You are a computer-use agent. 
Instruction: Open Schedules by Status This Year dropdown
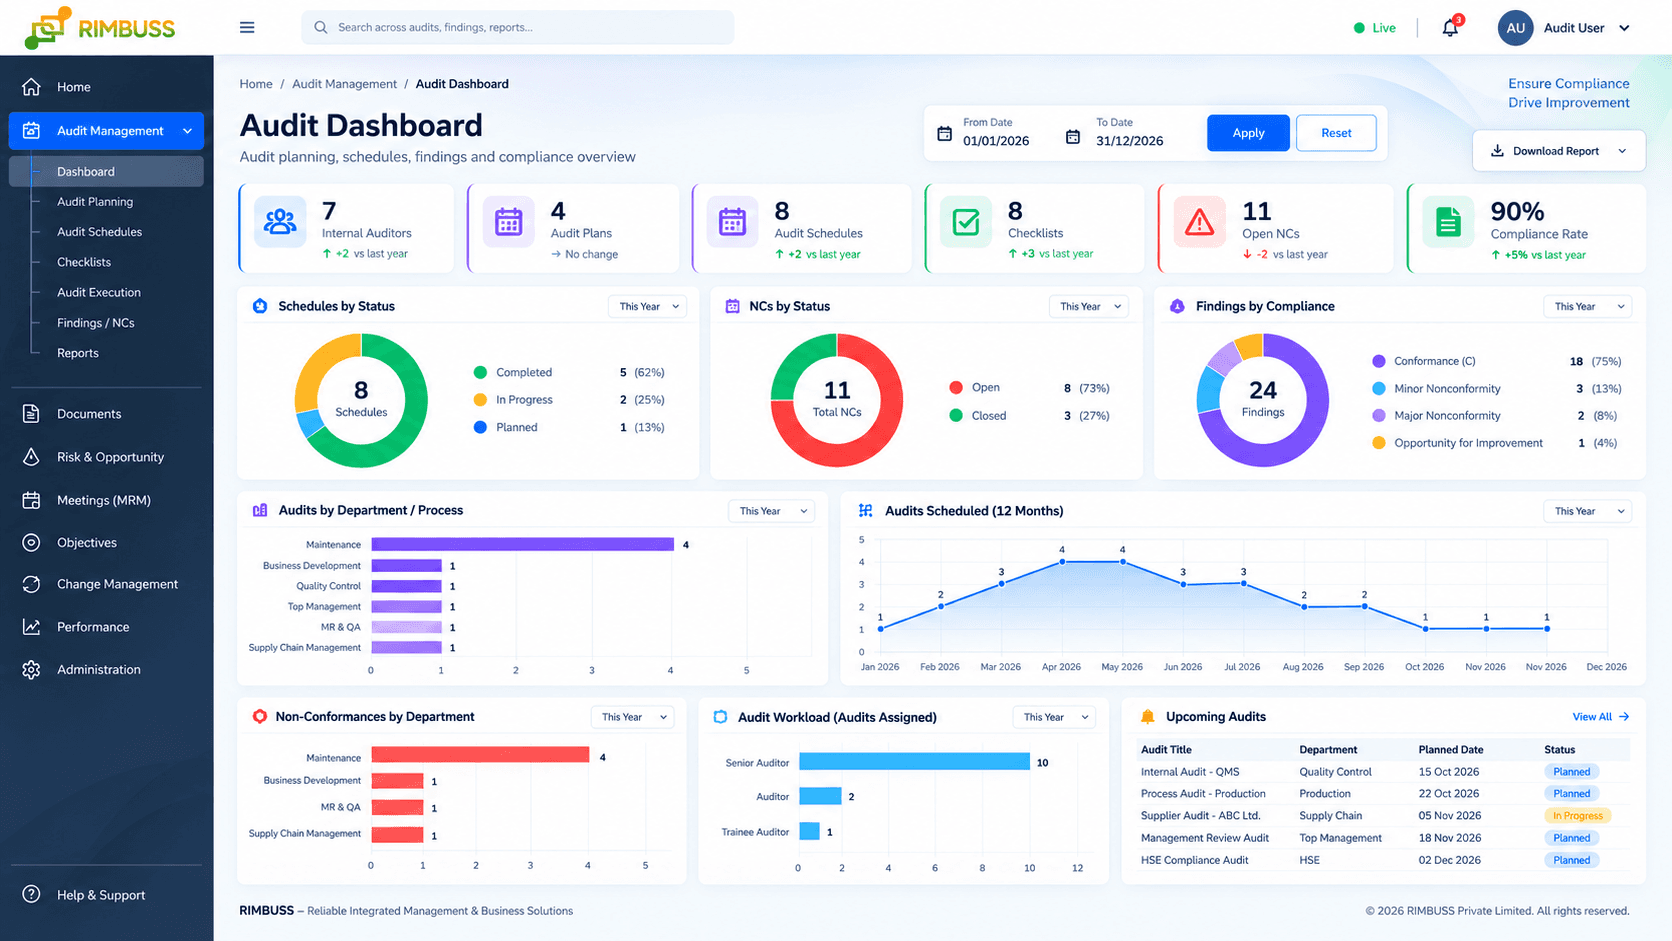tap(647, 307)
